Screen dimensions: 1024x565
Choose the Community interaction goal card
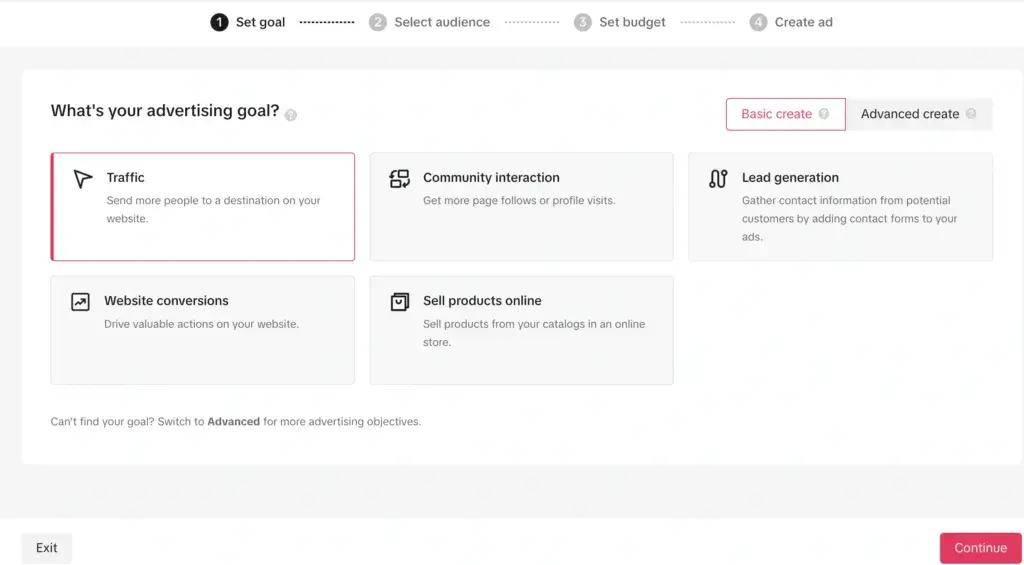pyautogui.click(x=521, y=207)
